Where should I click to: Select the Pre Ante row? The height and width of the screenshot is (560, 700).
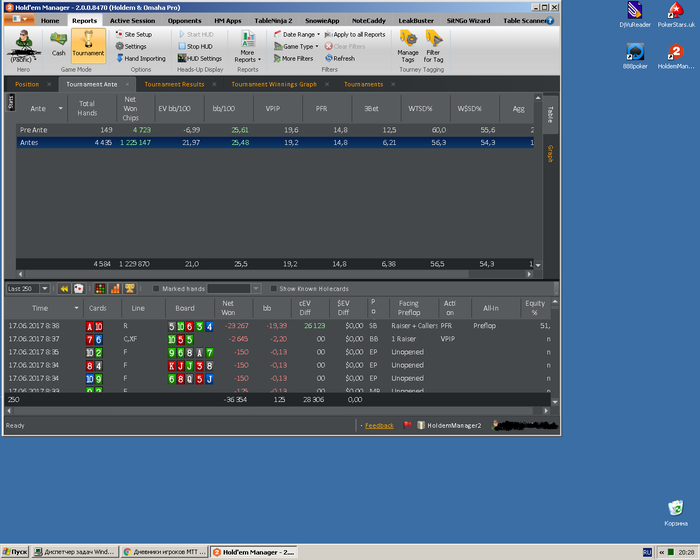coord(275,130)
